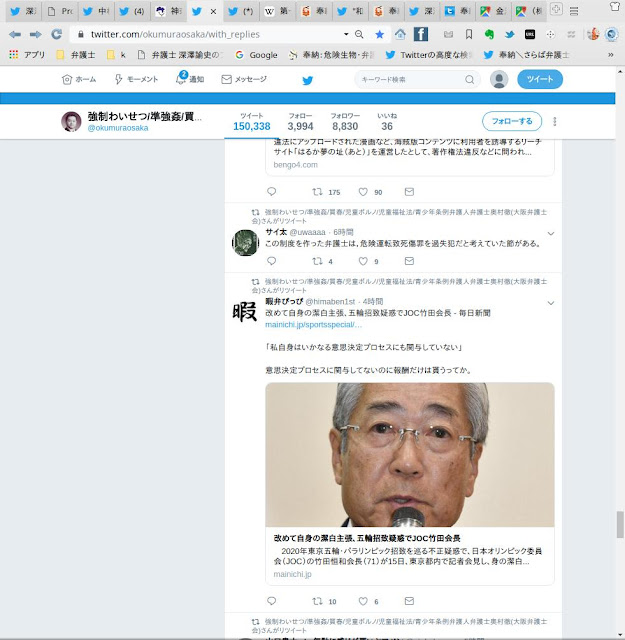
Task: Send サイ太 tweet via message icon
Action: pyautogui.click(x=409, y=261)
